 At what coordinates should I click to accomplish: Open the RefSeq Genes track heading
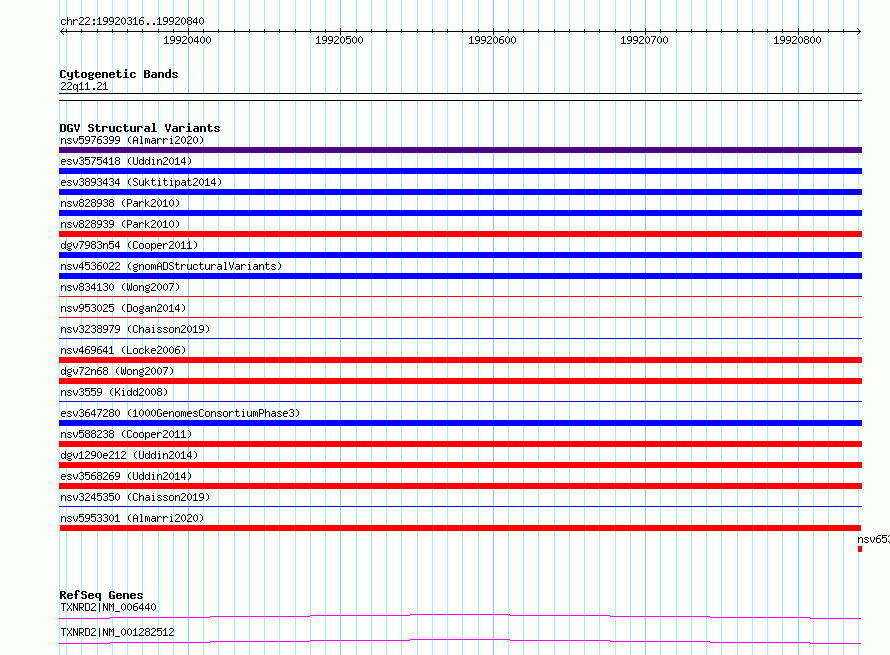[101, 595]
